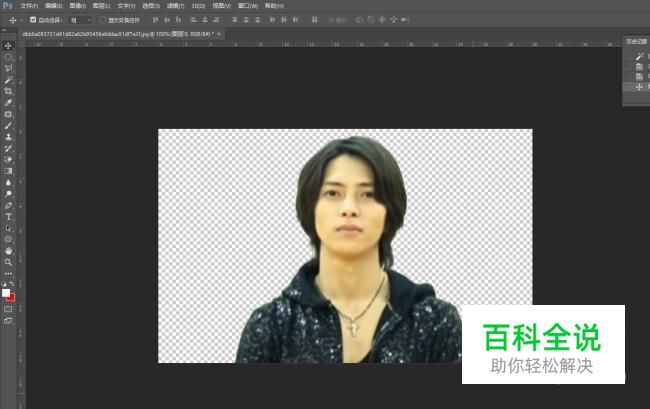Select the Pen tool
Image resolution: width=650 pixels, height=409 pixels.
coord(8,205)
